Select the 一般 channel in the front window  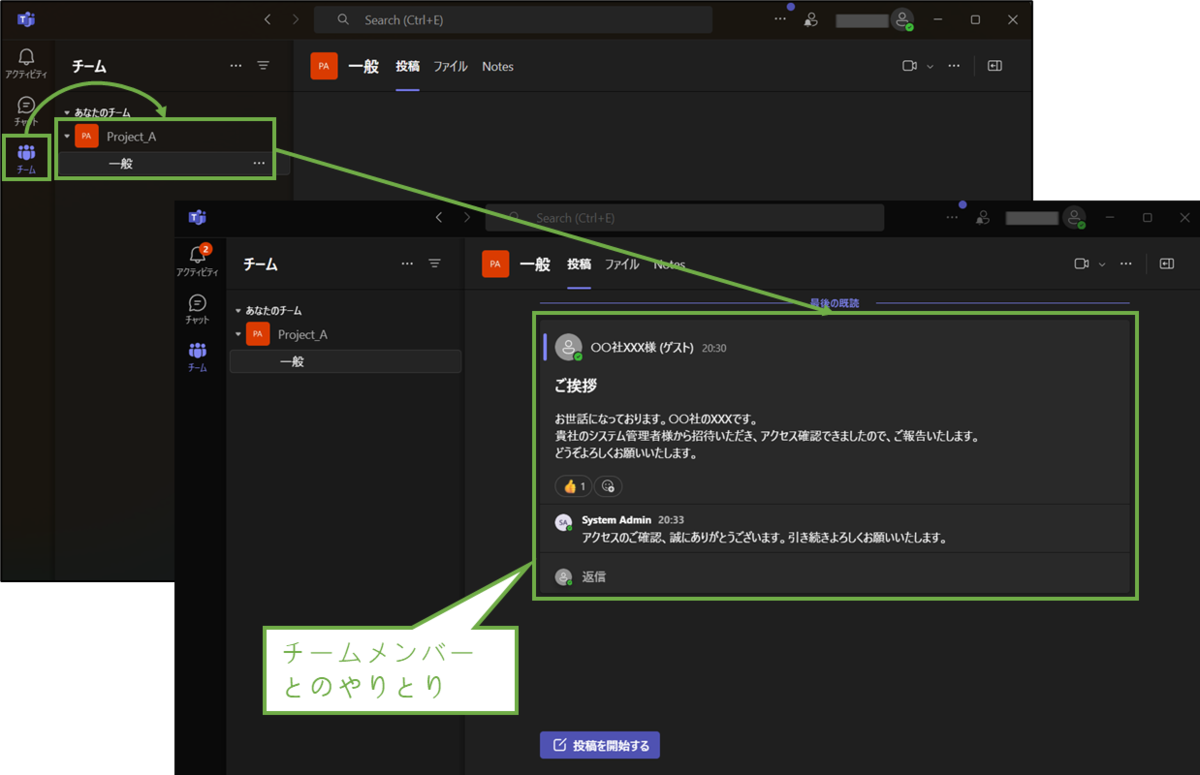[345, 361]
